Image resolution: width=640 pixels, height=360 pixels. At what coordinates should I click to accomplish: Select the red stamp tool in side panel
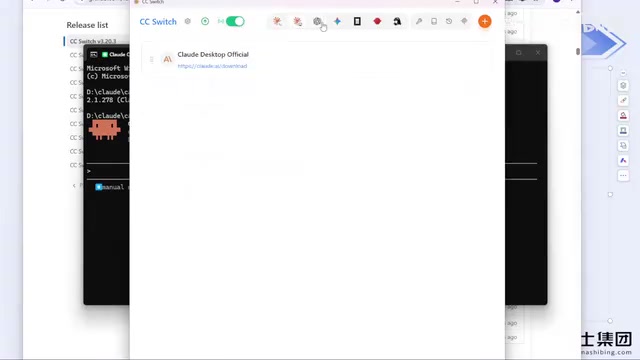point(623,116)
